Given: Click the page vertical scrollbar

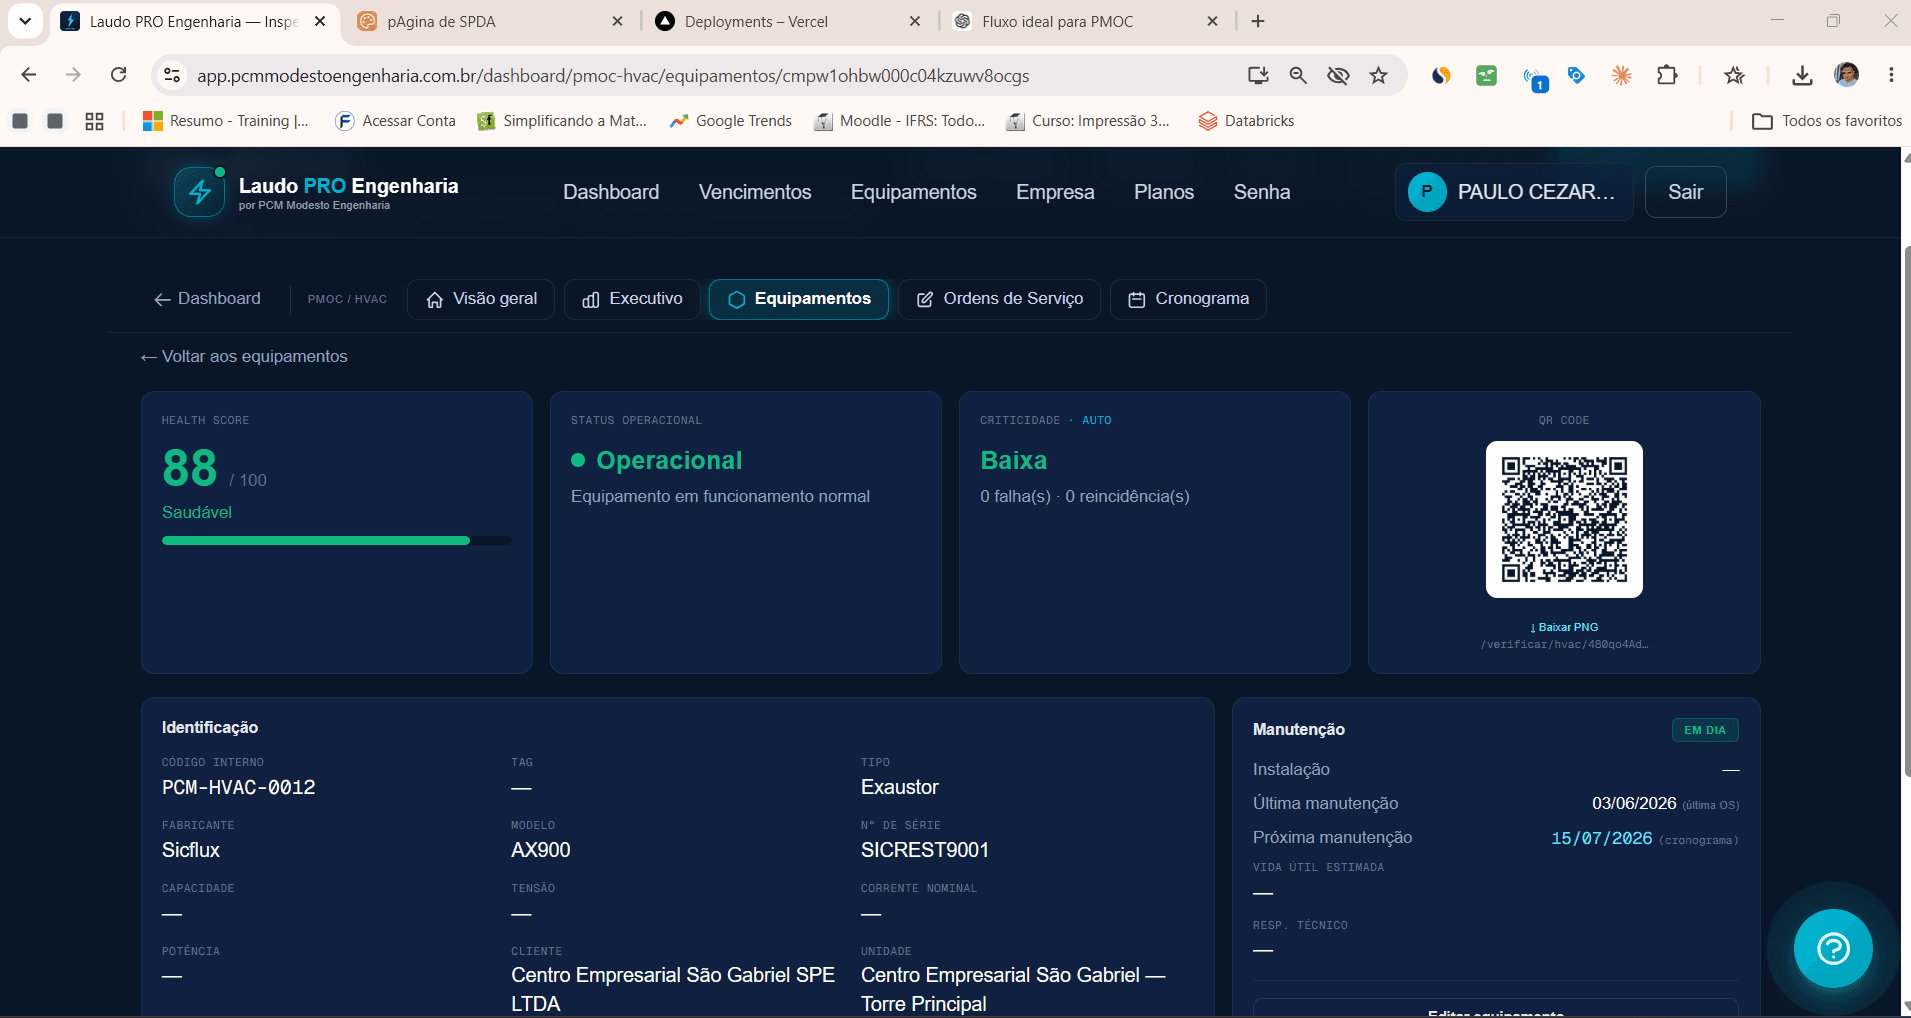Looking at the screenshot, I should (x=1905, y=510).
